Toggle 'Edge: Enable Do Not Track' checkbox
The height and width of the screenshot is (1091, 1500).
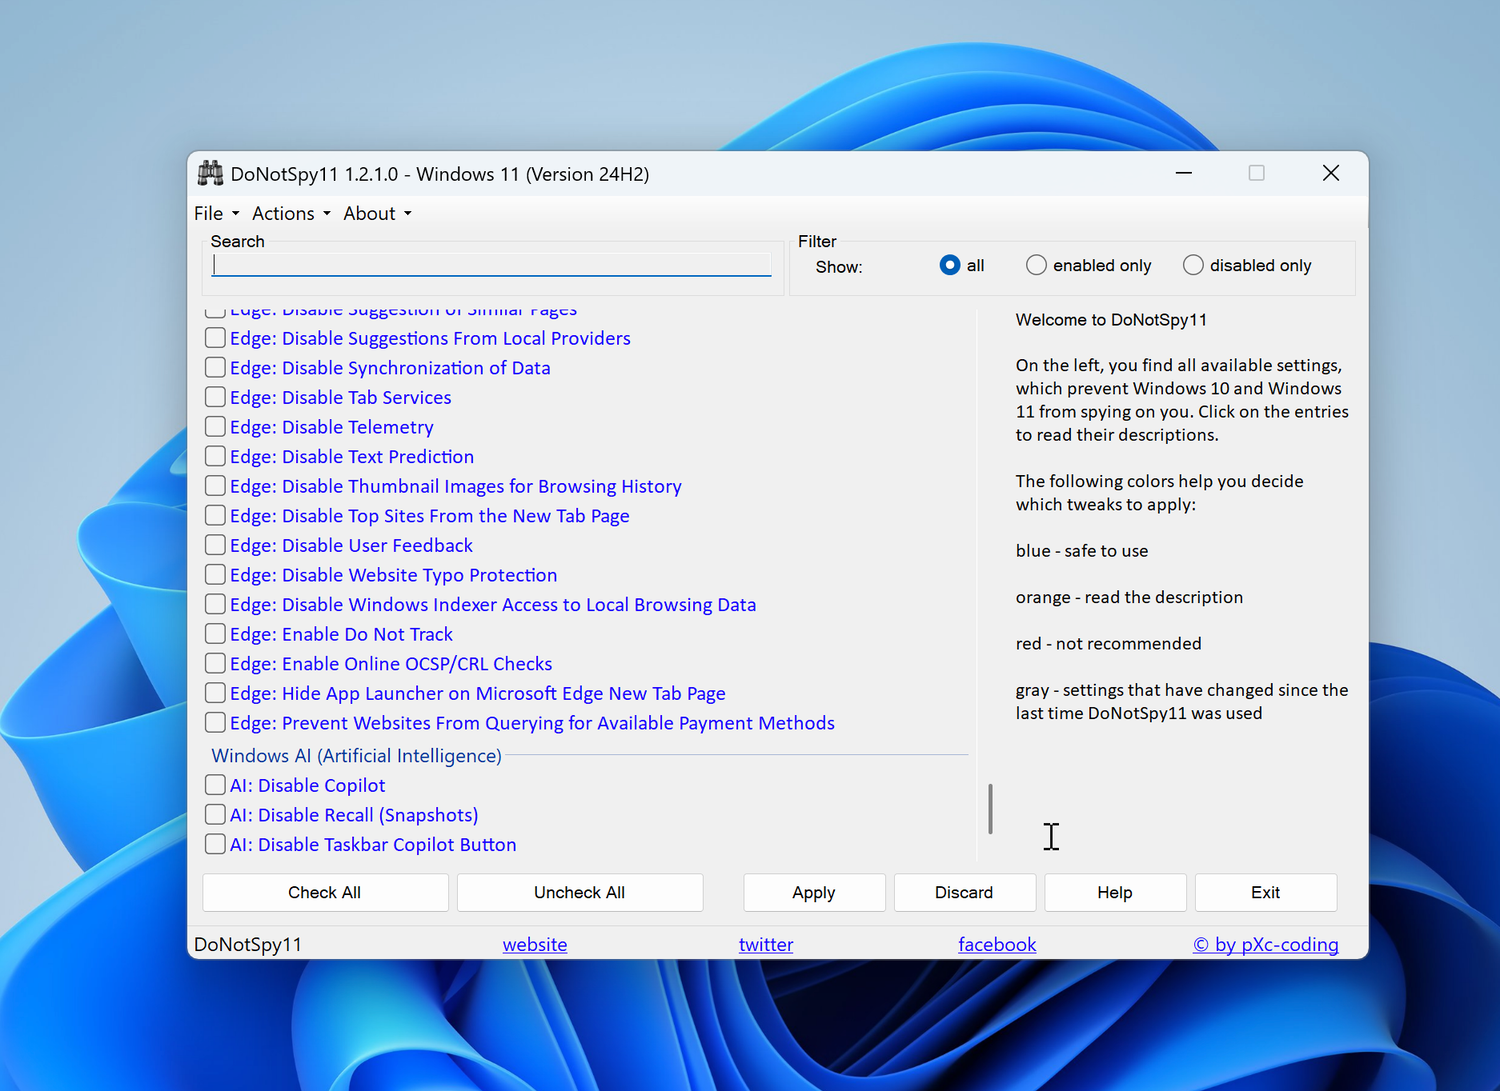[x=215, y=634]
